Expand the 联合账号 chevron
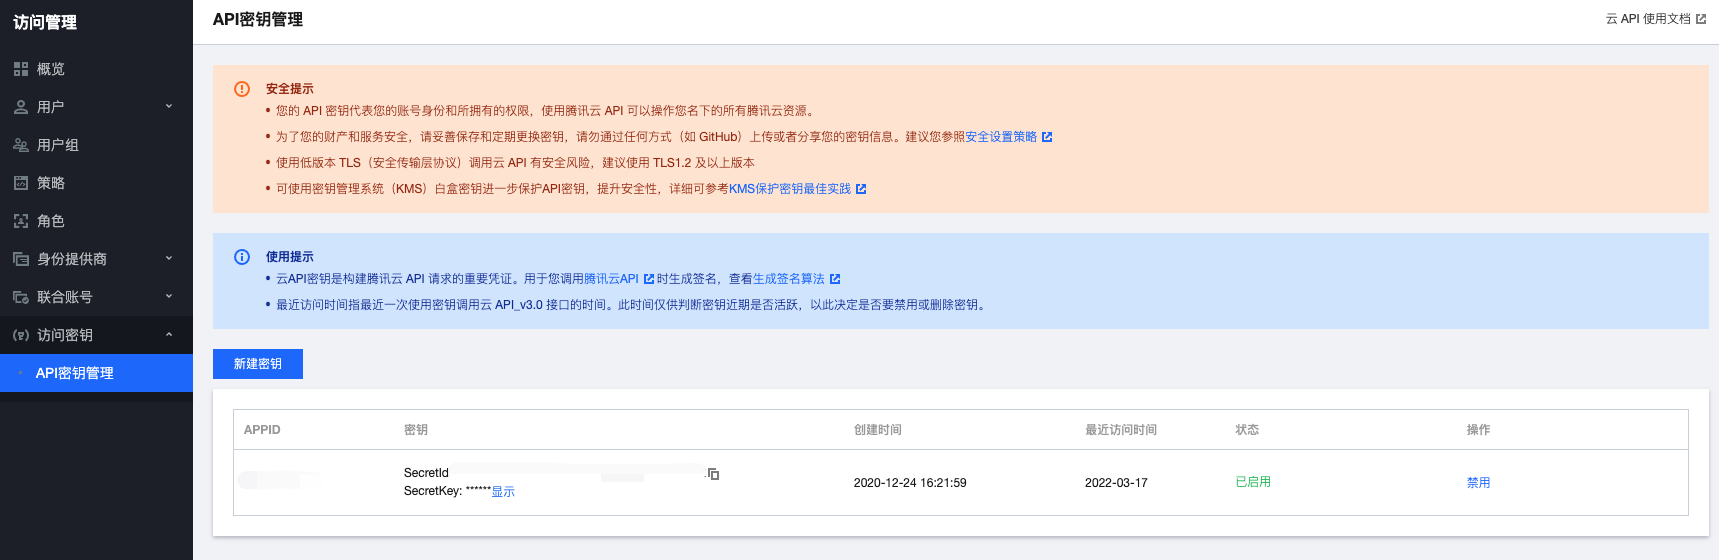Image resolution: width=1719 pixels, height=560 pixels. point(169,296)
